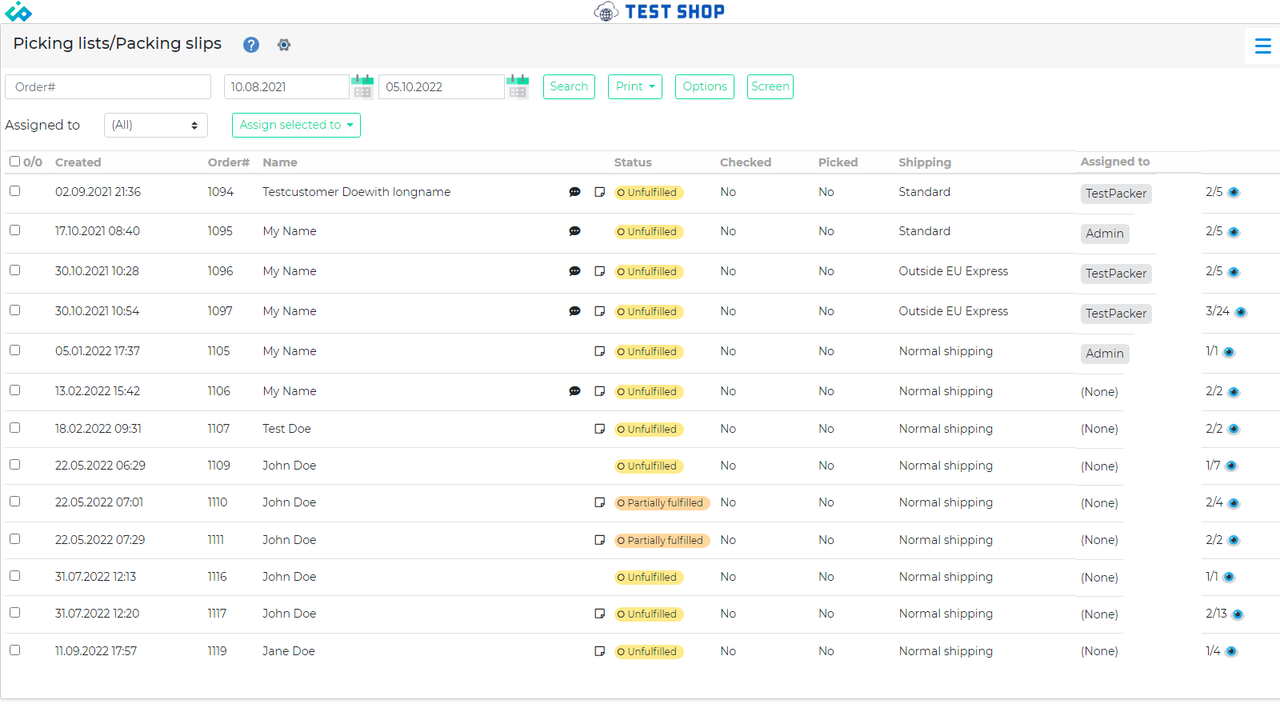This screenshot has height=720, width=1280.
Task: Click the Unfulfilled status badge of order 1105
Action: (x=648, y=351)
